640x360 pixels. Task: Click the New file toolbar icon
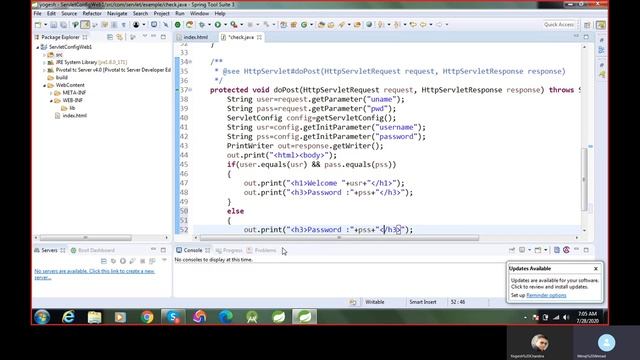(38, 25)
